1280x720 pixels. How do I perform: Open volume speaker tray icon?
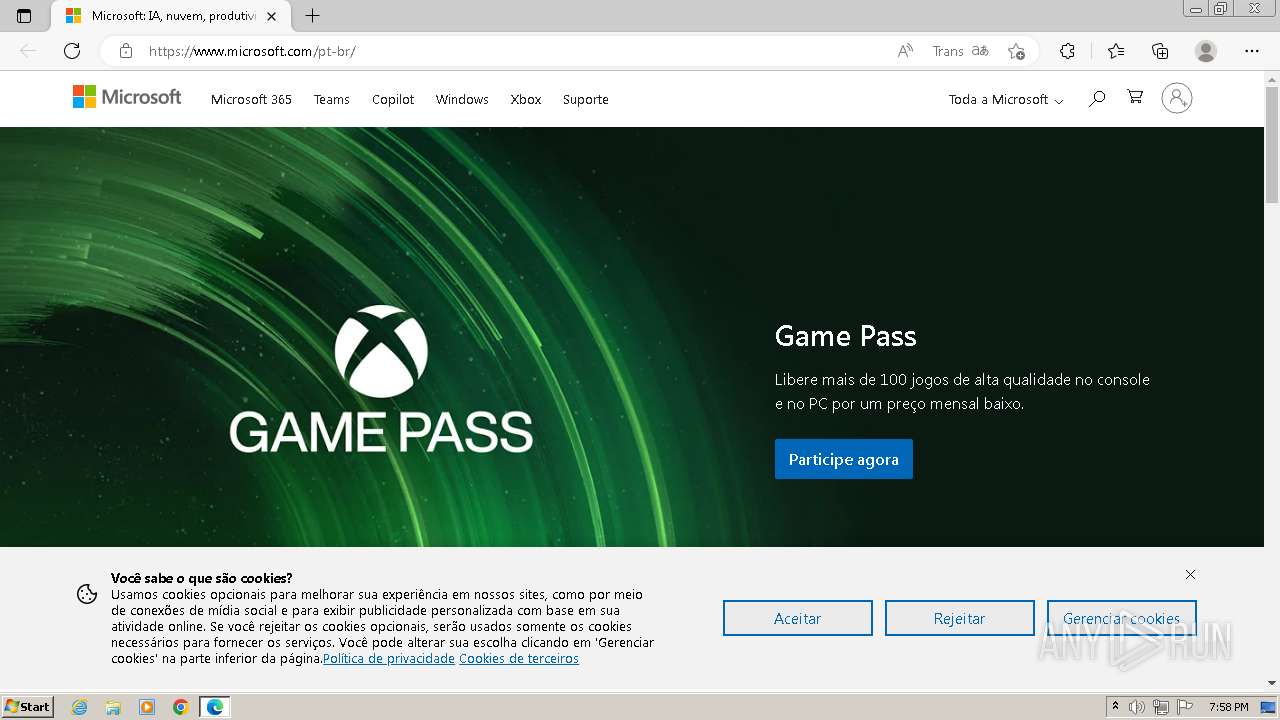click(x=1137, y=707)
